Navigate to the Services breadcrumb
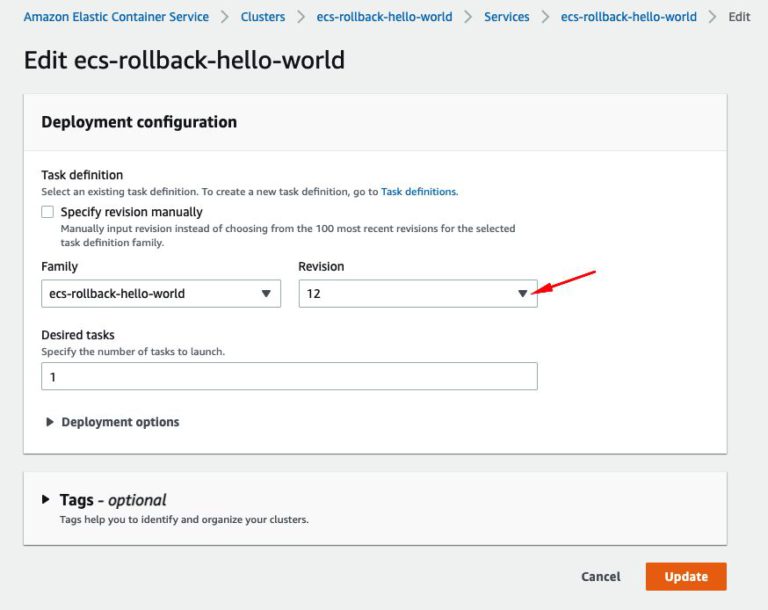Screen dimensions: 768x610 click(506, 17)
